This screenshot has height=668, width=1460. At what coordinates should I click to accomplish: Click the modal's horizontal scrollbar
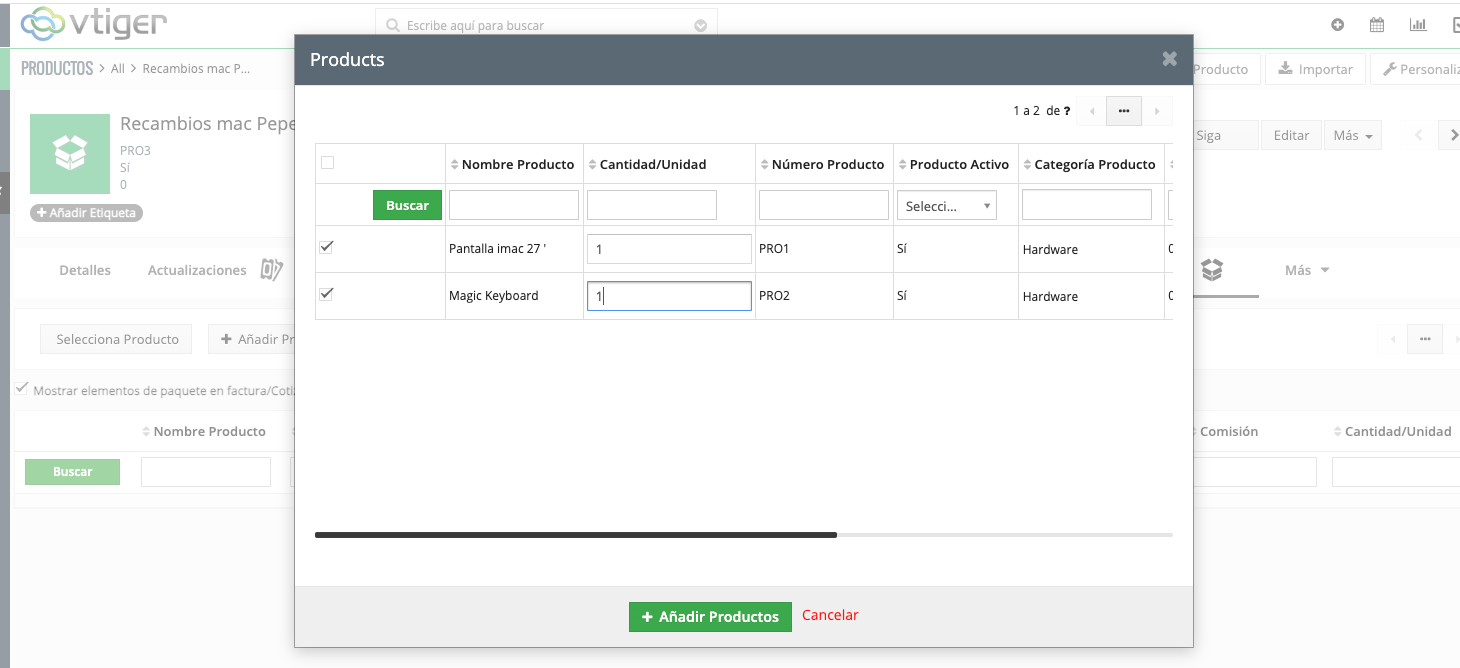[x=575, y=535]
